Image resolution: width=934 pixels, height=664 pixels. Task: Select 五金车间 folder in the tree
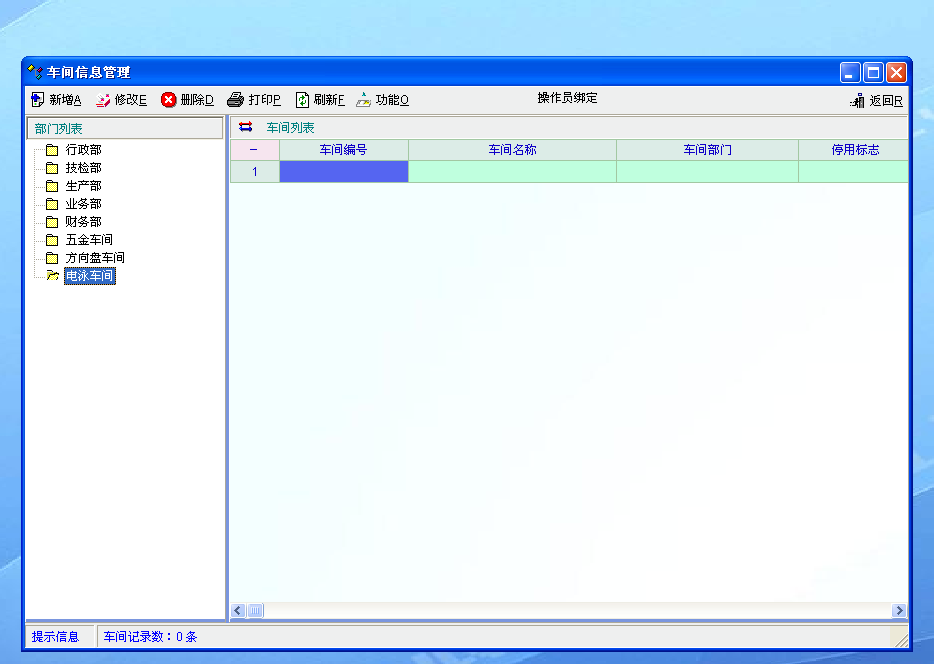pos(88,240)
